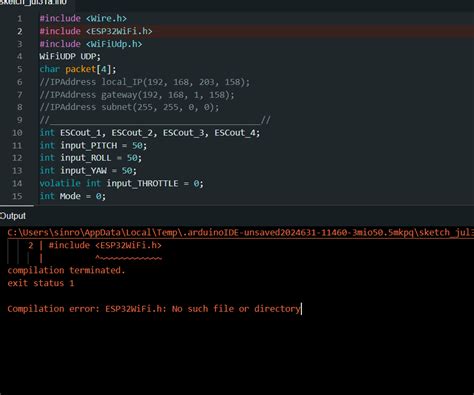474x395 pixels.
Task: Open the Output panel tab
Action: (x=13, y=216)
